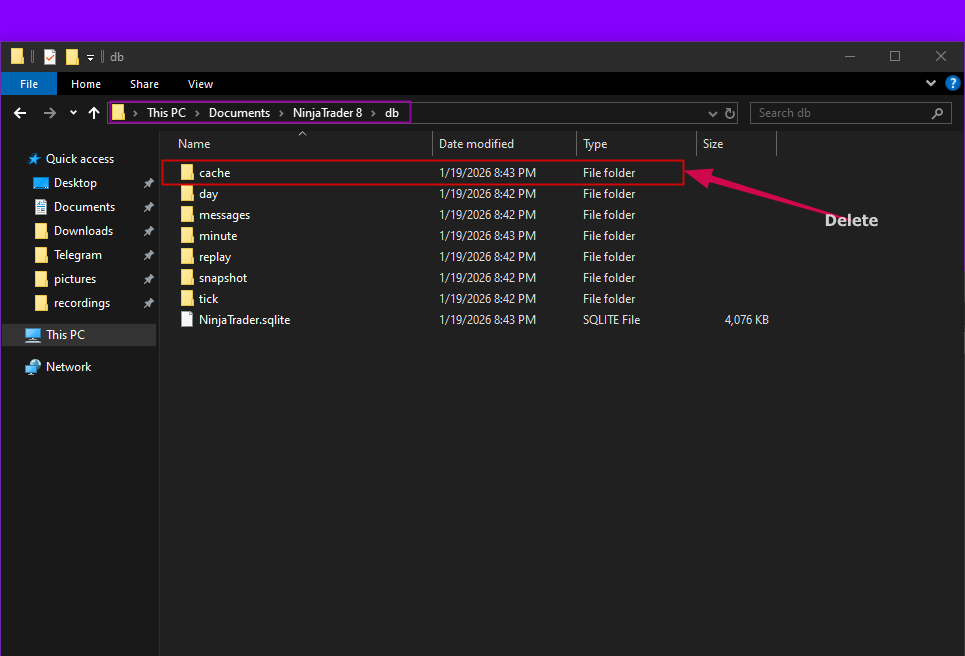Click the Help question mark icon
The height and width of the screenshot is (656, 965).
(952, 84)
